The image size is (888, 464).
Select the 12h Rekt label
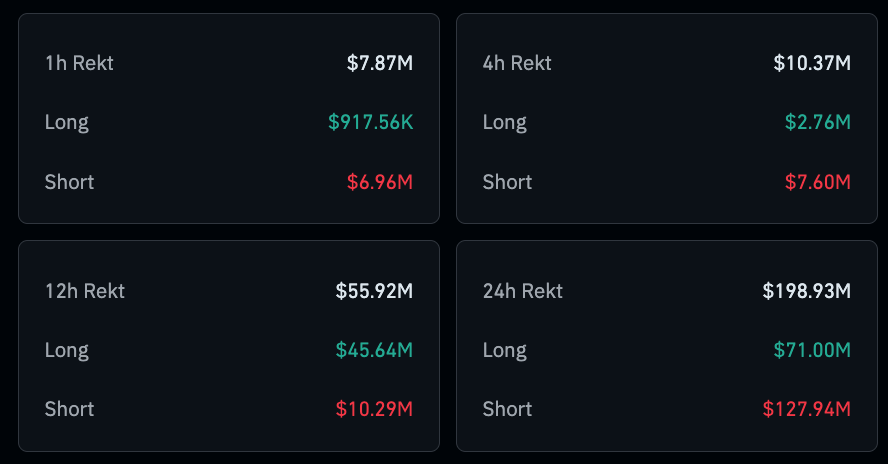pos(85,291)
